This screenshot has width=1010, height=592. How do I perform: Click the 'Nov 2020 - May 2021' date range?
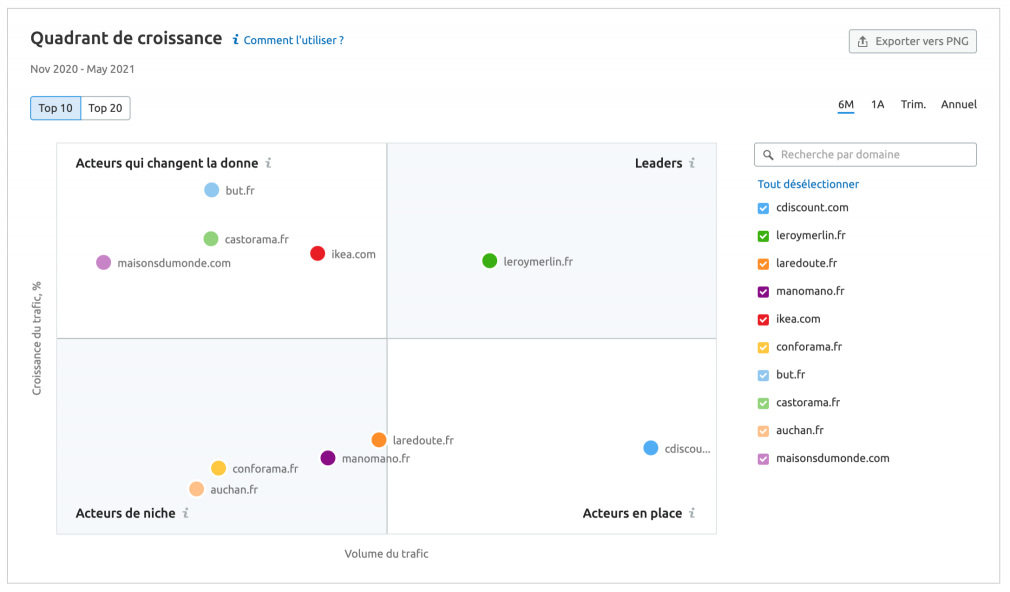coord(82,69)
